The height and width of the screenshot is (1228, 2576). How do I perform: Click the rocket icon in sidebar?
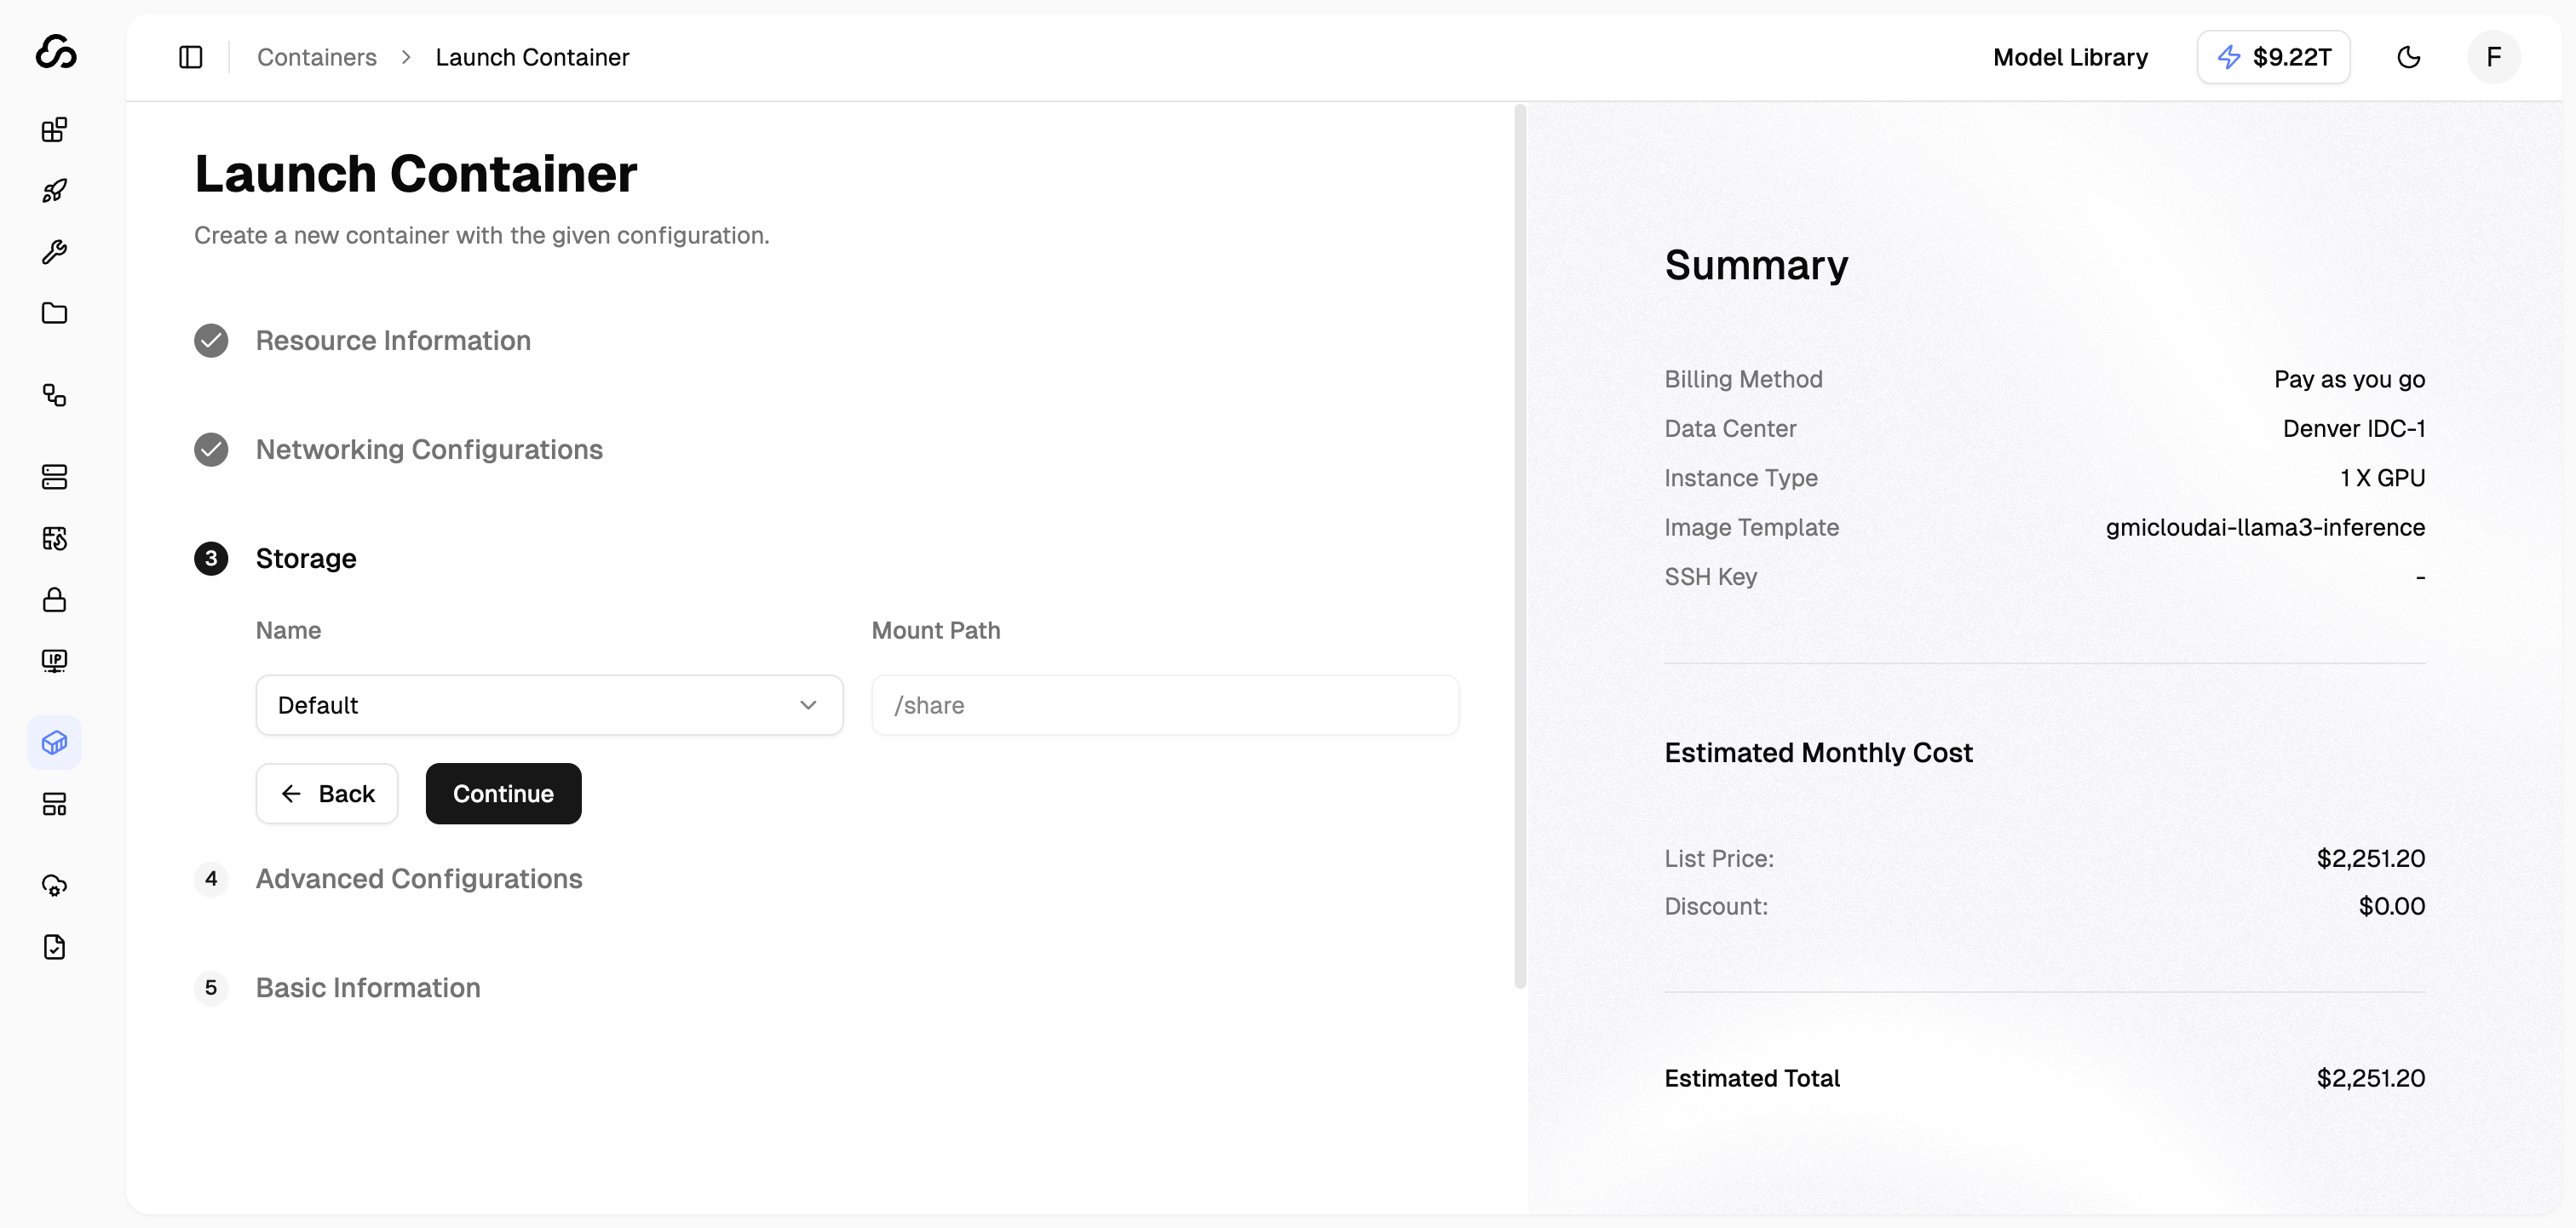(54, 191)
